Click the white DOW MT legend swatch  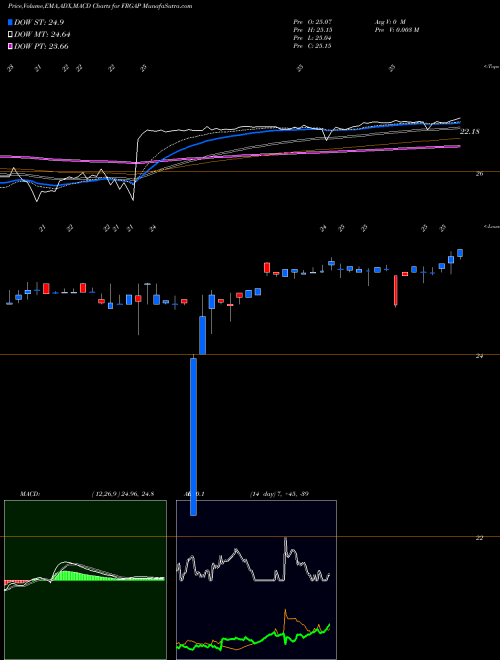(x=11, y=35)
